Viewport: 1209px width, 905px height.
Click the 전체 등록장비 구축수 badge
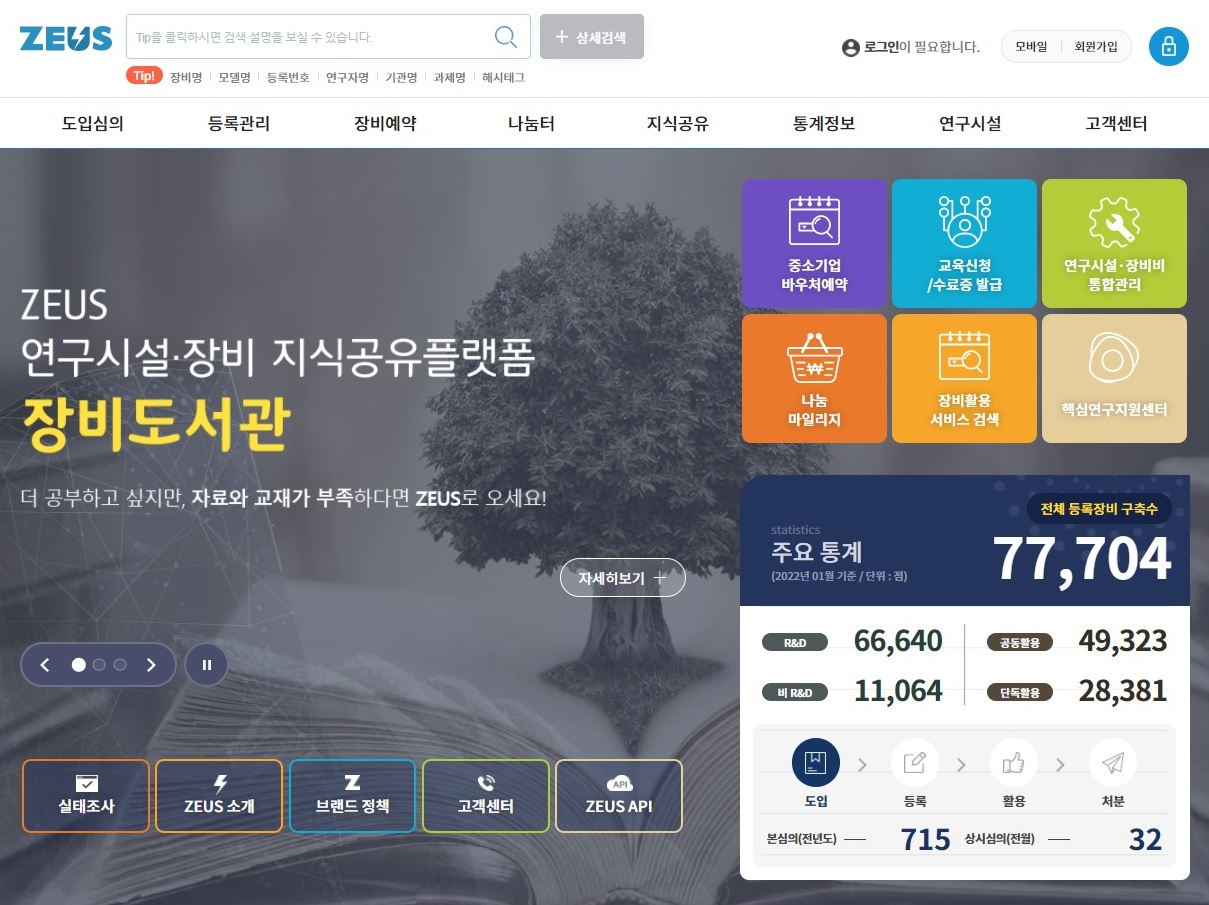point(1099,509)
